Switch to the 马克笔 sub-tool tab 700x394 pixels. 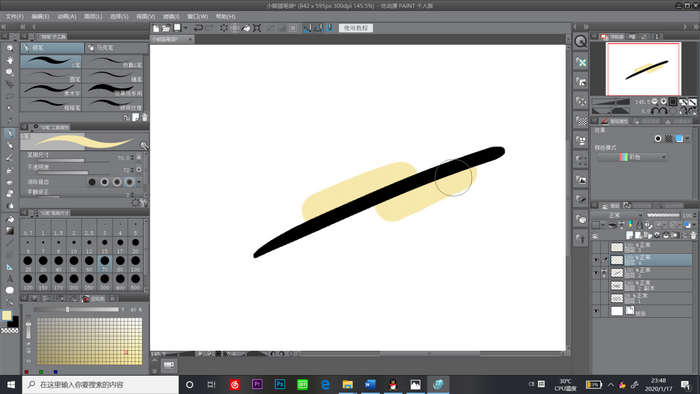pyautogui.click(x=117, y=47)
